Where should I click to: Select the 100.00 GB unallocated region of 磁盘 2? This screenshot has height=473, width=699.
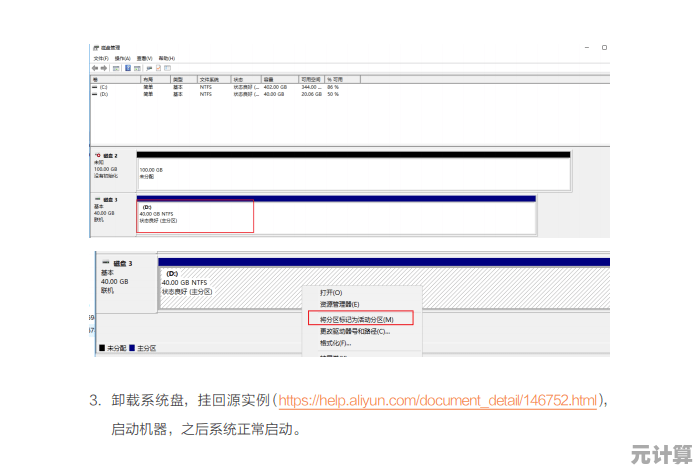354,174
